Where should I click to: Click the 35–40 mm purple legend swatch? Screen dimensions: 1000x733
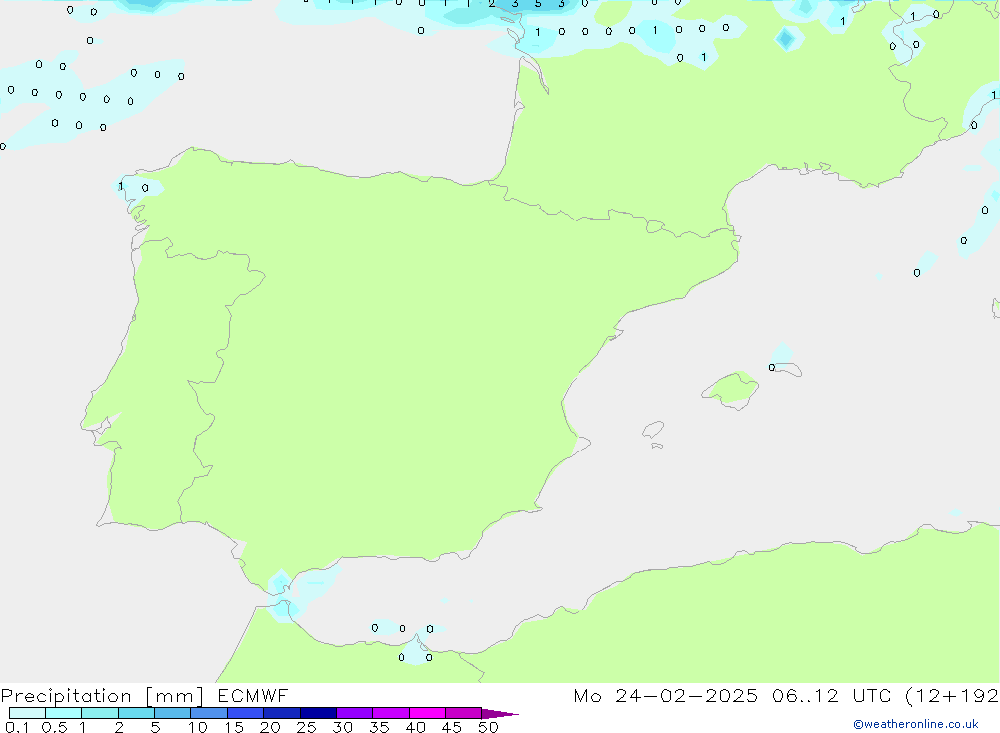(390, 713)
